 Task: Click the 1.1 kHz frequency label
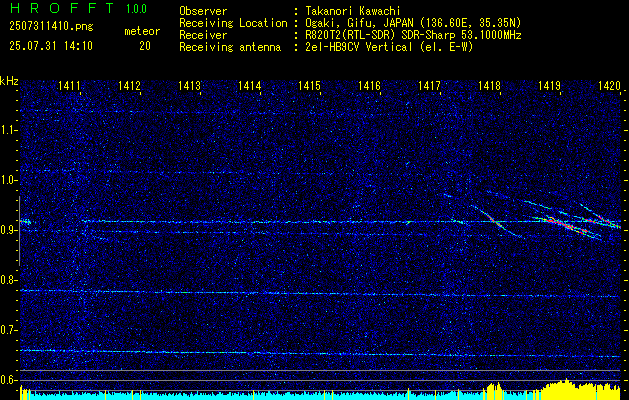(9, 130)
